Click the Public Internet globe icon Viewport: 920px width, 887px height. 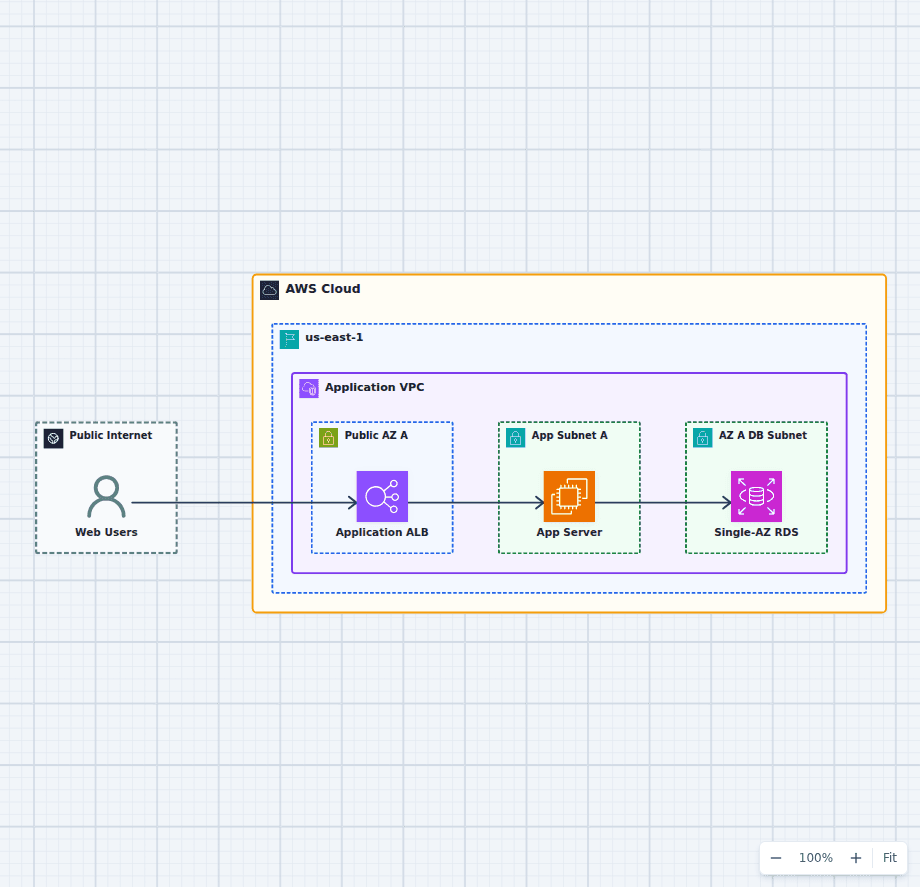tap(53, 438)
